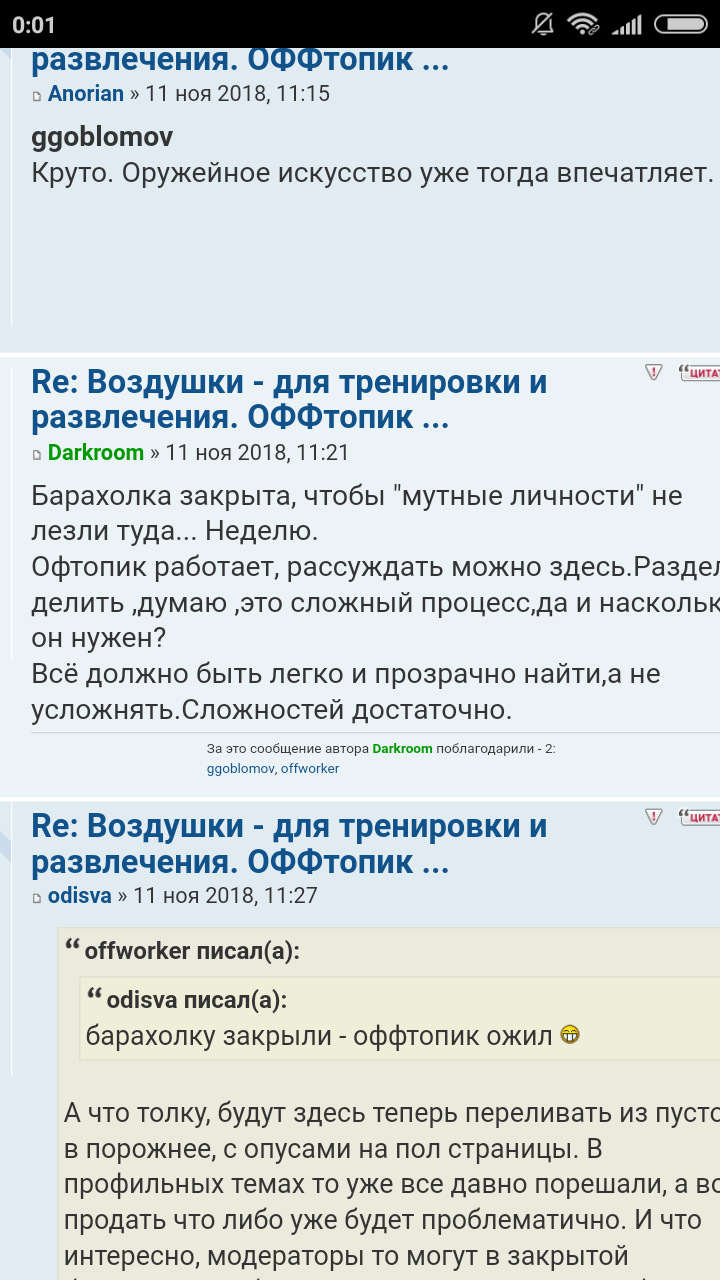The image size is (720, 1280).
Task: Open odisva's user profile link
Action: [80, 896]
